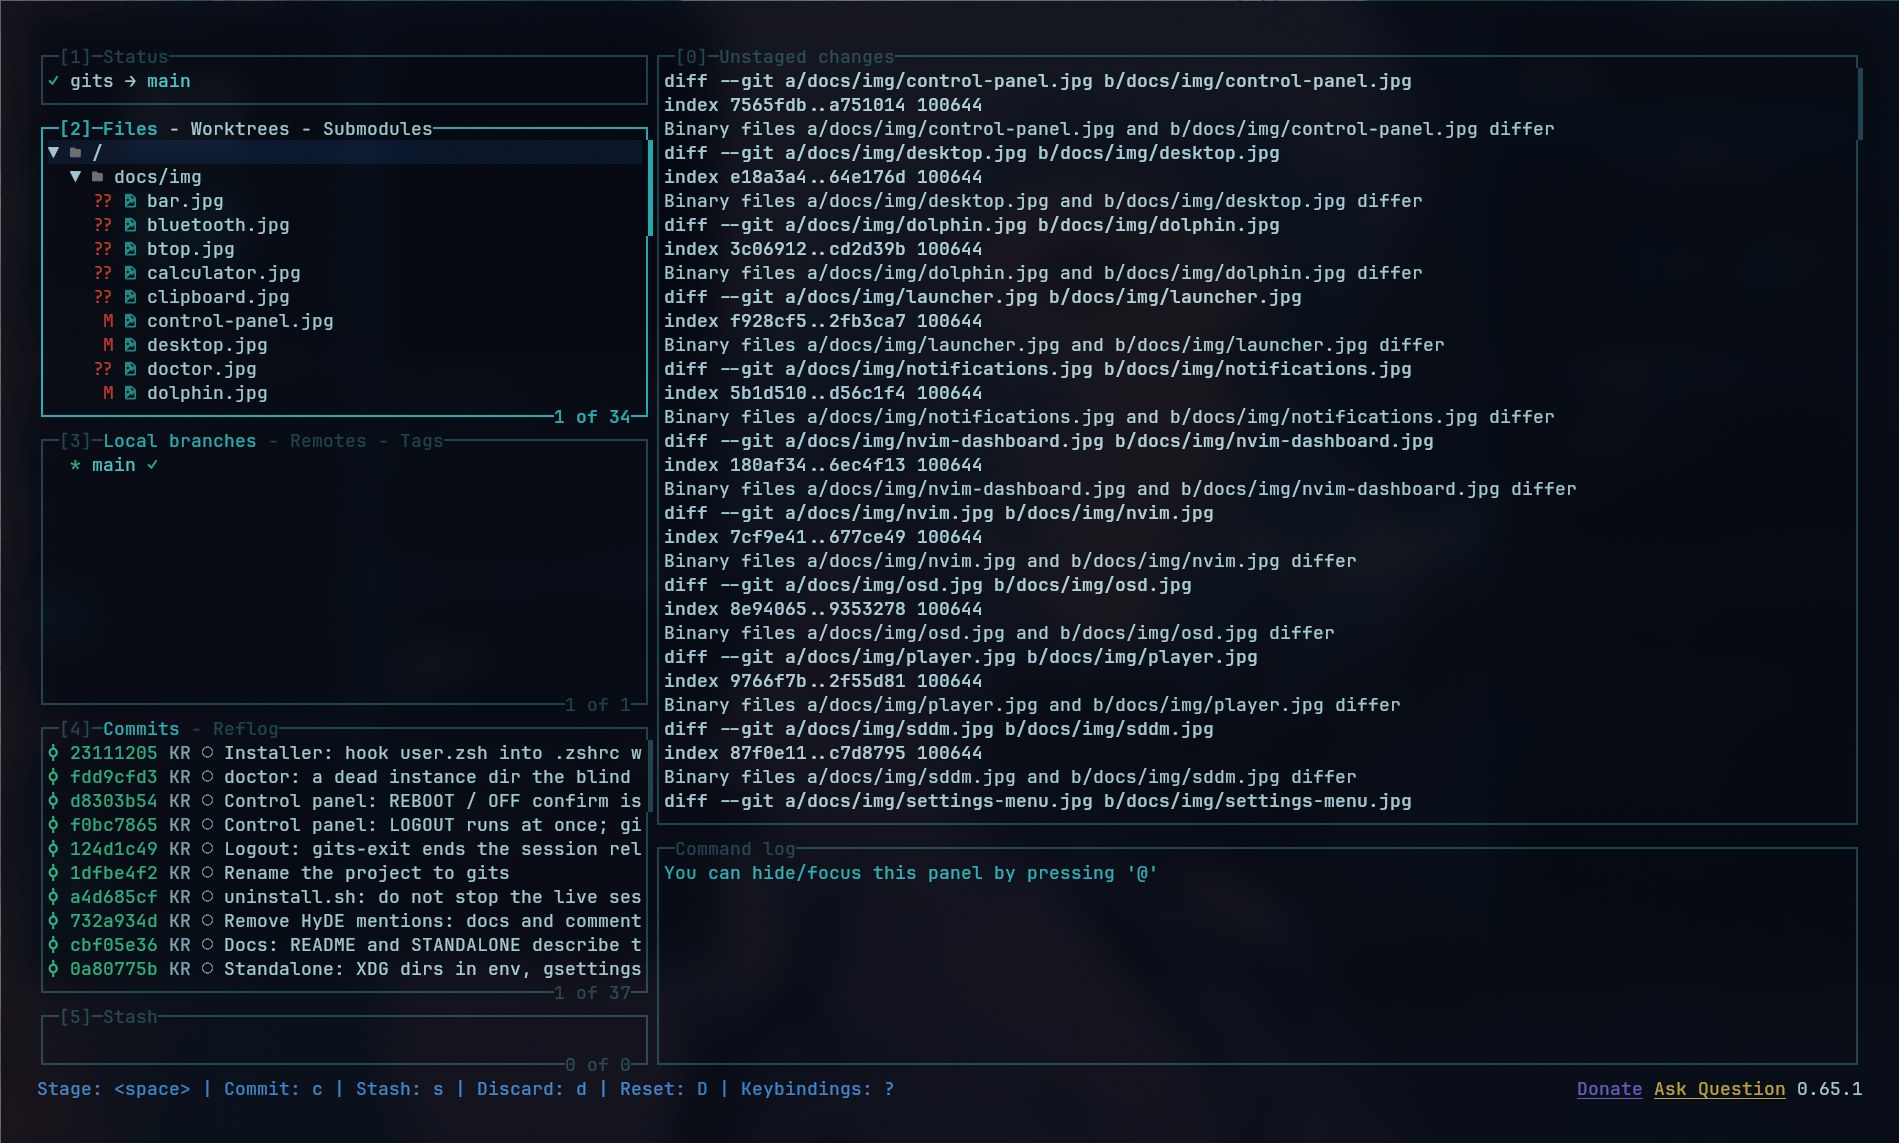Click the file icon beside clipboard.jpg

(130, 297)
